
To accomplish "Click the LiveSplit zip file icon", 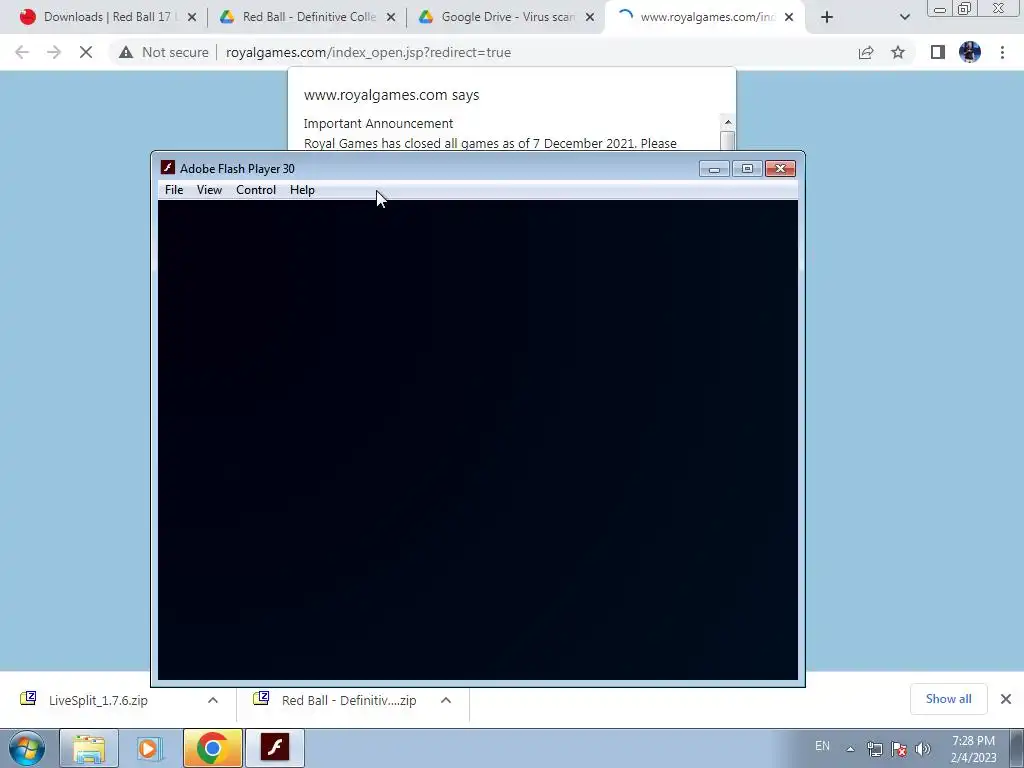I will pos(28,698).
